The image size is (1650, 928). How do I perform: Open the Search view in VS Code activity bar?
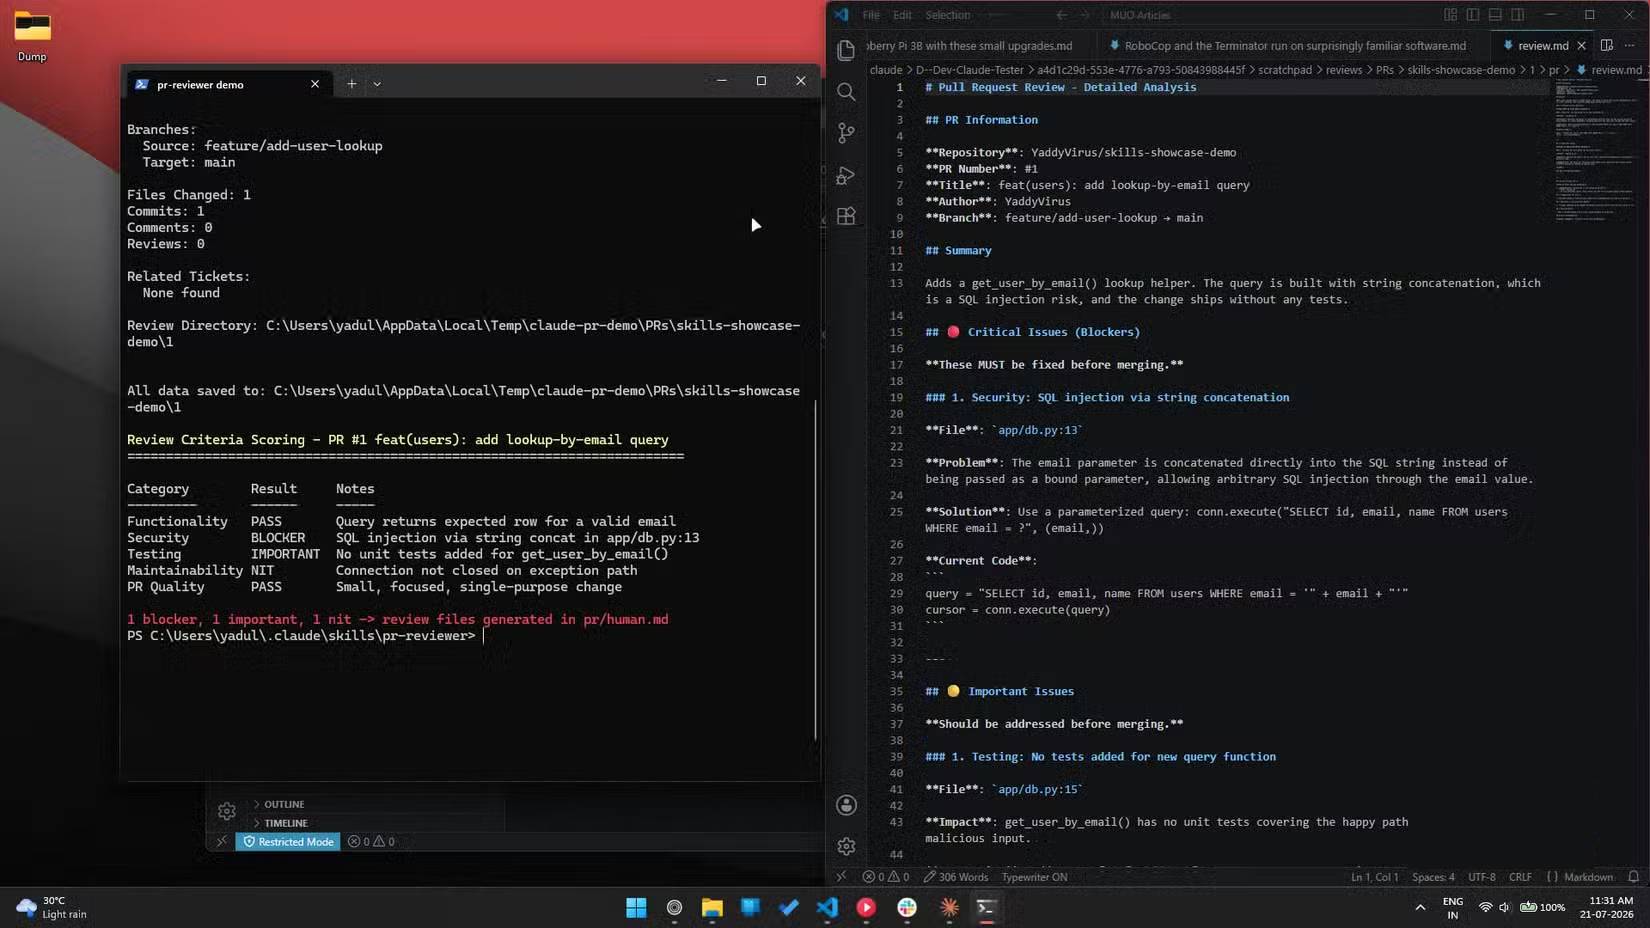click(x=846, y=92)
